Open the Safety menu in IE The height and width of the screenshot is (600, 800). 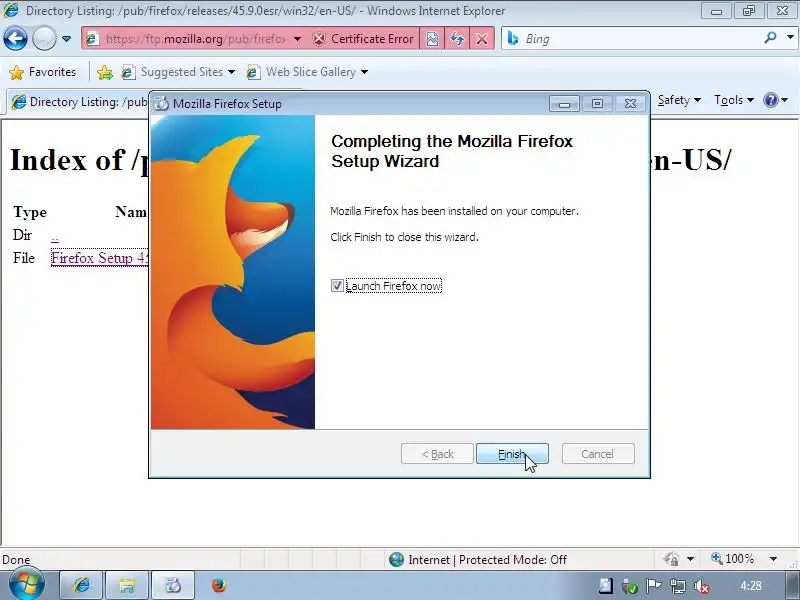[x=679, y=100]
